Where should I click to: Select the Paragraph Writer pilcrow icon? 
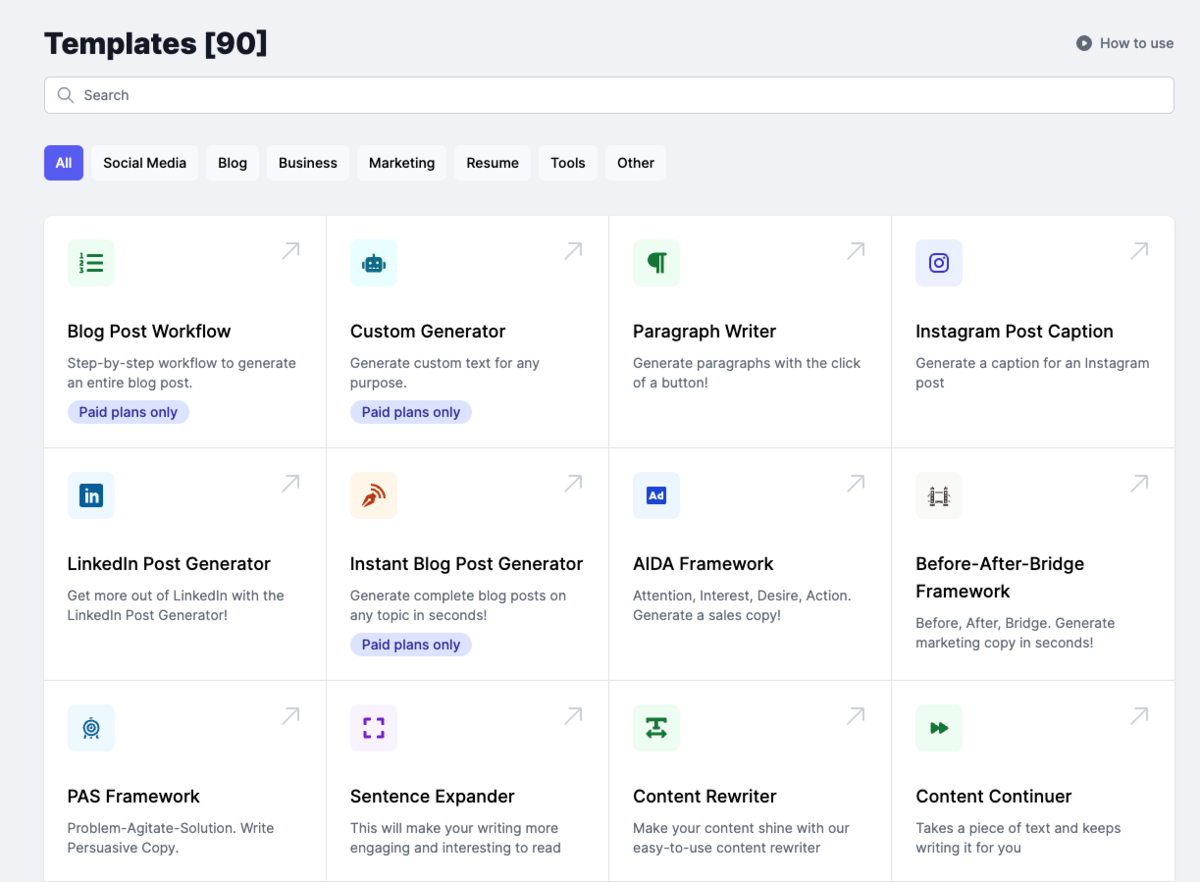click(656, 263)
